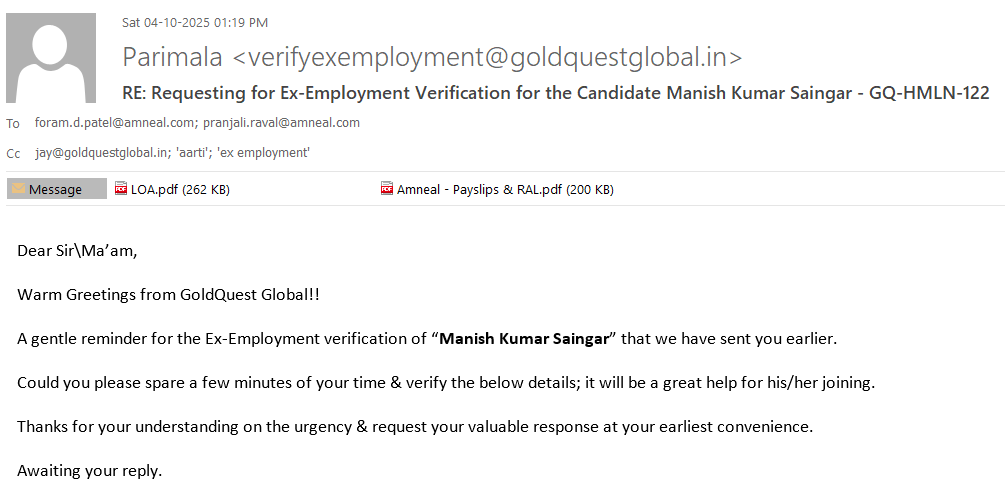This screenshot has height=492, width=1005.
Task: Click the "Awaiting your reply." line
Action: (x=89, y=470)
